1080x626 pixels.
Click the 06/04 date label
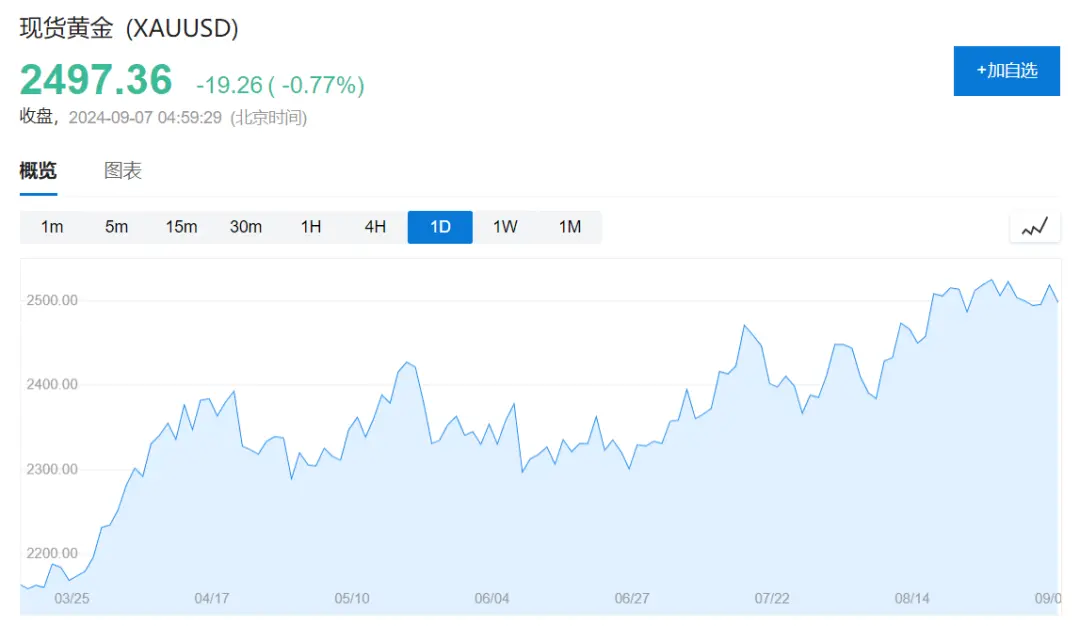click(x=492, y=598)
